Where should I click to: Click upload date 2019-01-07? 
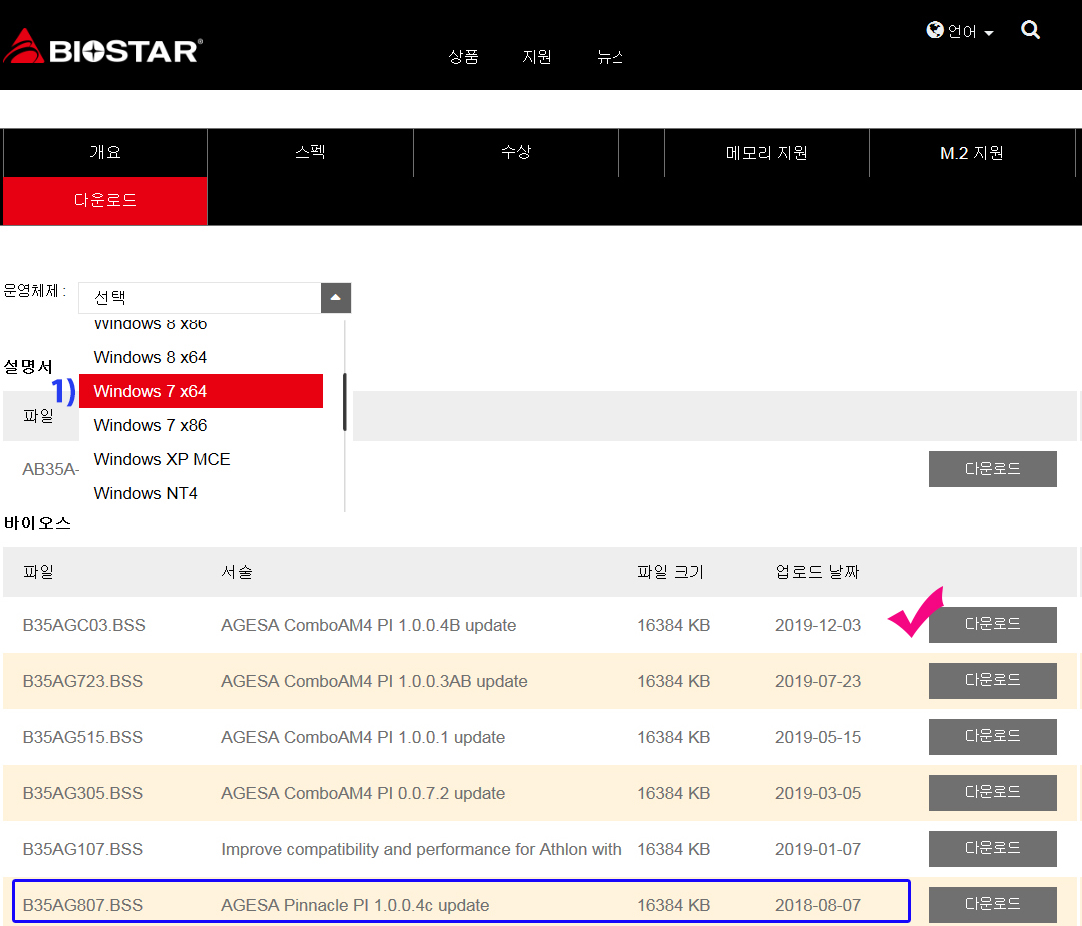pos(818,849)
